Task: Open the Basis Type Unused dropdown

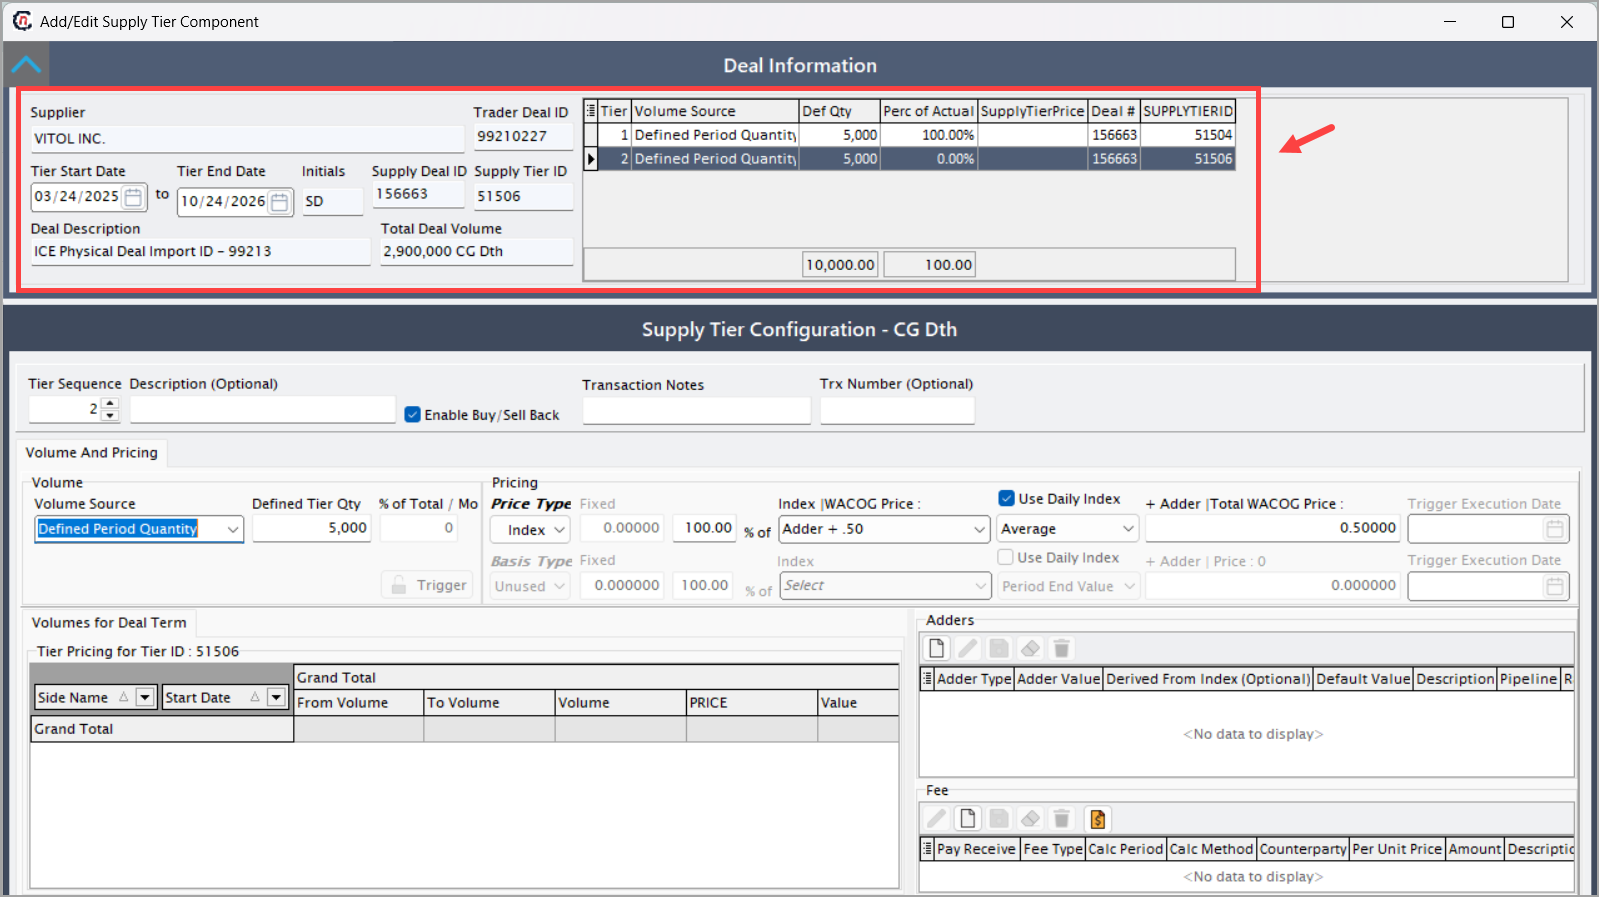Action: point(559,586)
